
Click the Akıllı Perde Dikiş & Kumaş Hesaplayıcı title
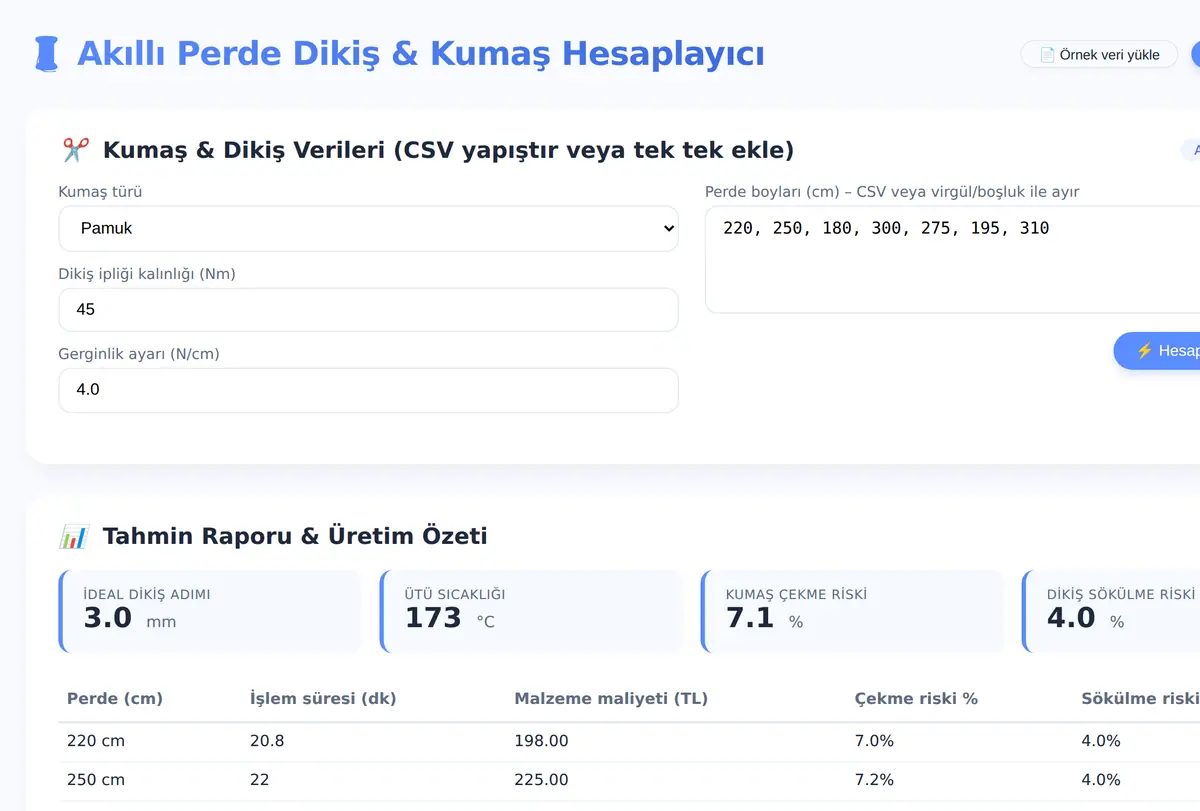(x=420, y=53)
